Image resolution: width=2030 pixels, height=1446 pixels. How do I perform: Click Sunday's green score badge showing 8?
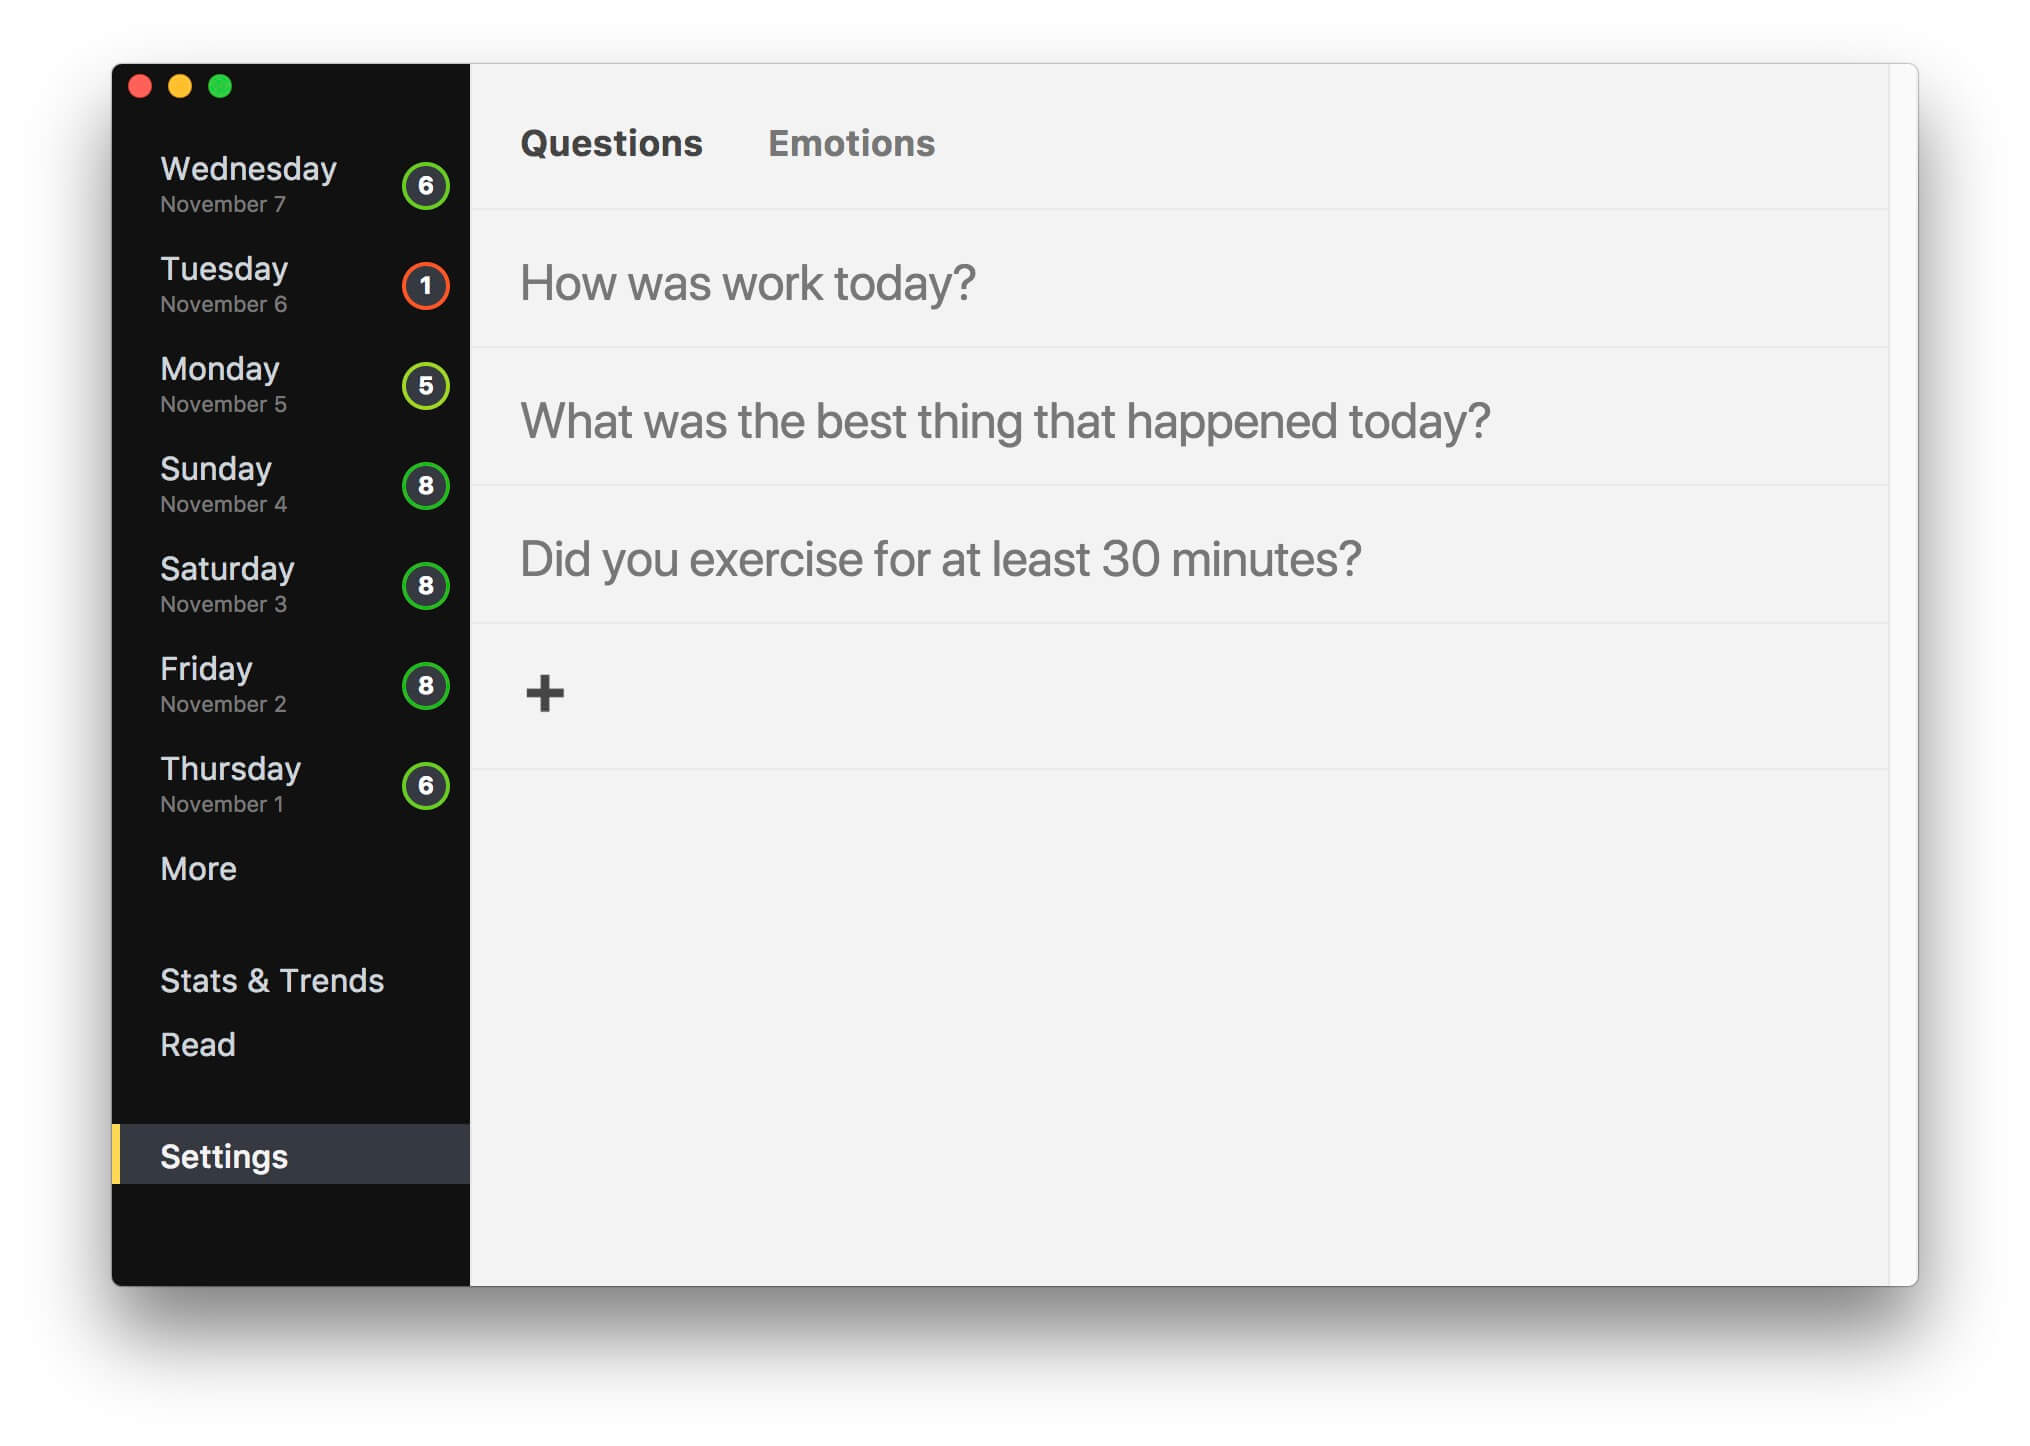click(x=425, y=486)
